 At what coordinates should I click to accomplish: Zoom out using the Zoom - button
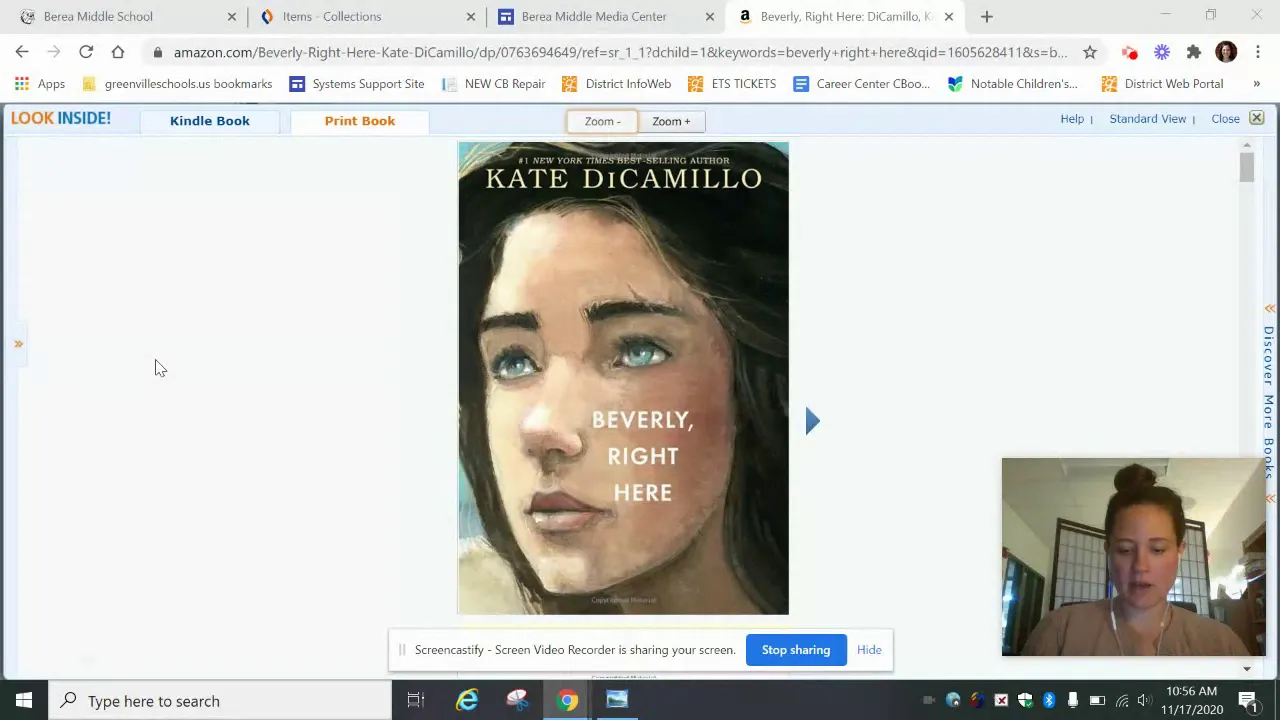(602, 121)
